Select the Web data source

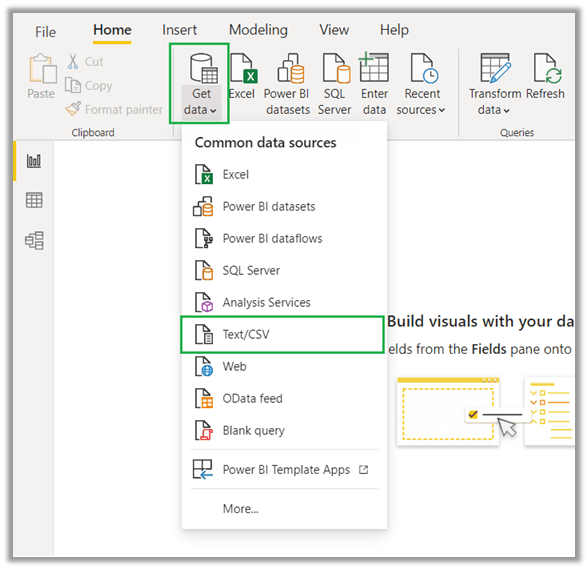pyautogui.click(x=284, y=366)
